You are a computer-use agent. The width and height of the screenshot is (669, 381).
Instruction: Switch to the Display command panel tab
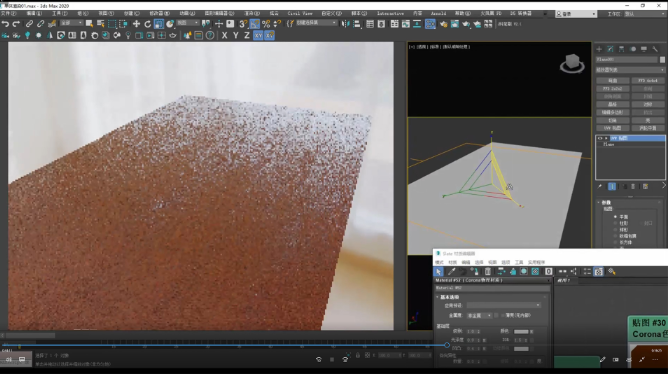[644, 49]
